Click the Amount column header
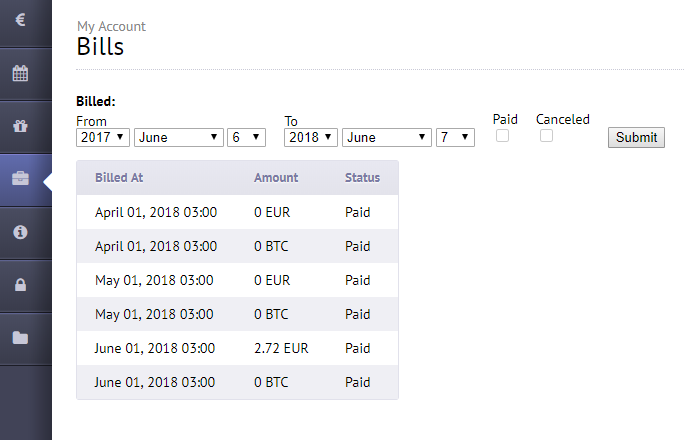Image resolution: width=684 pixels, height=440 pixels. (x=276, y=177)
